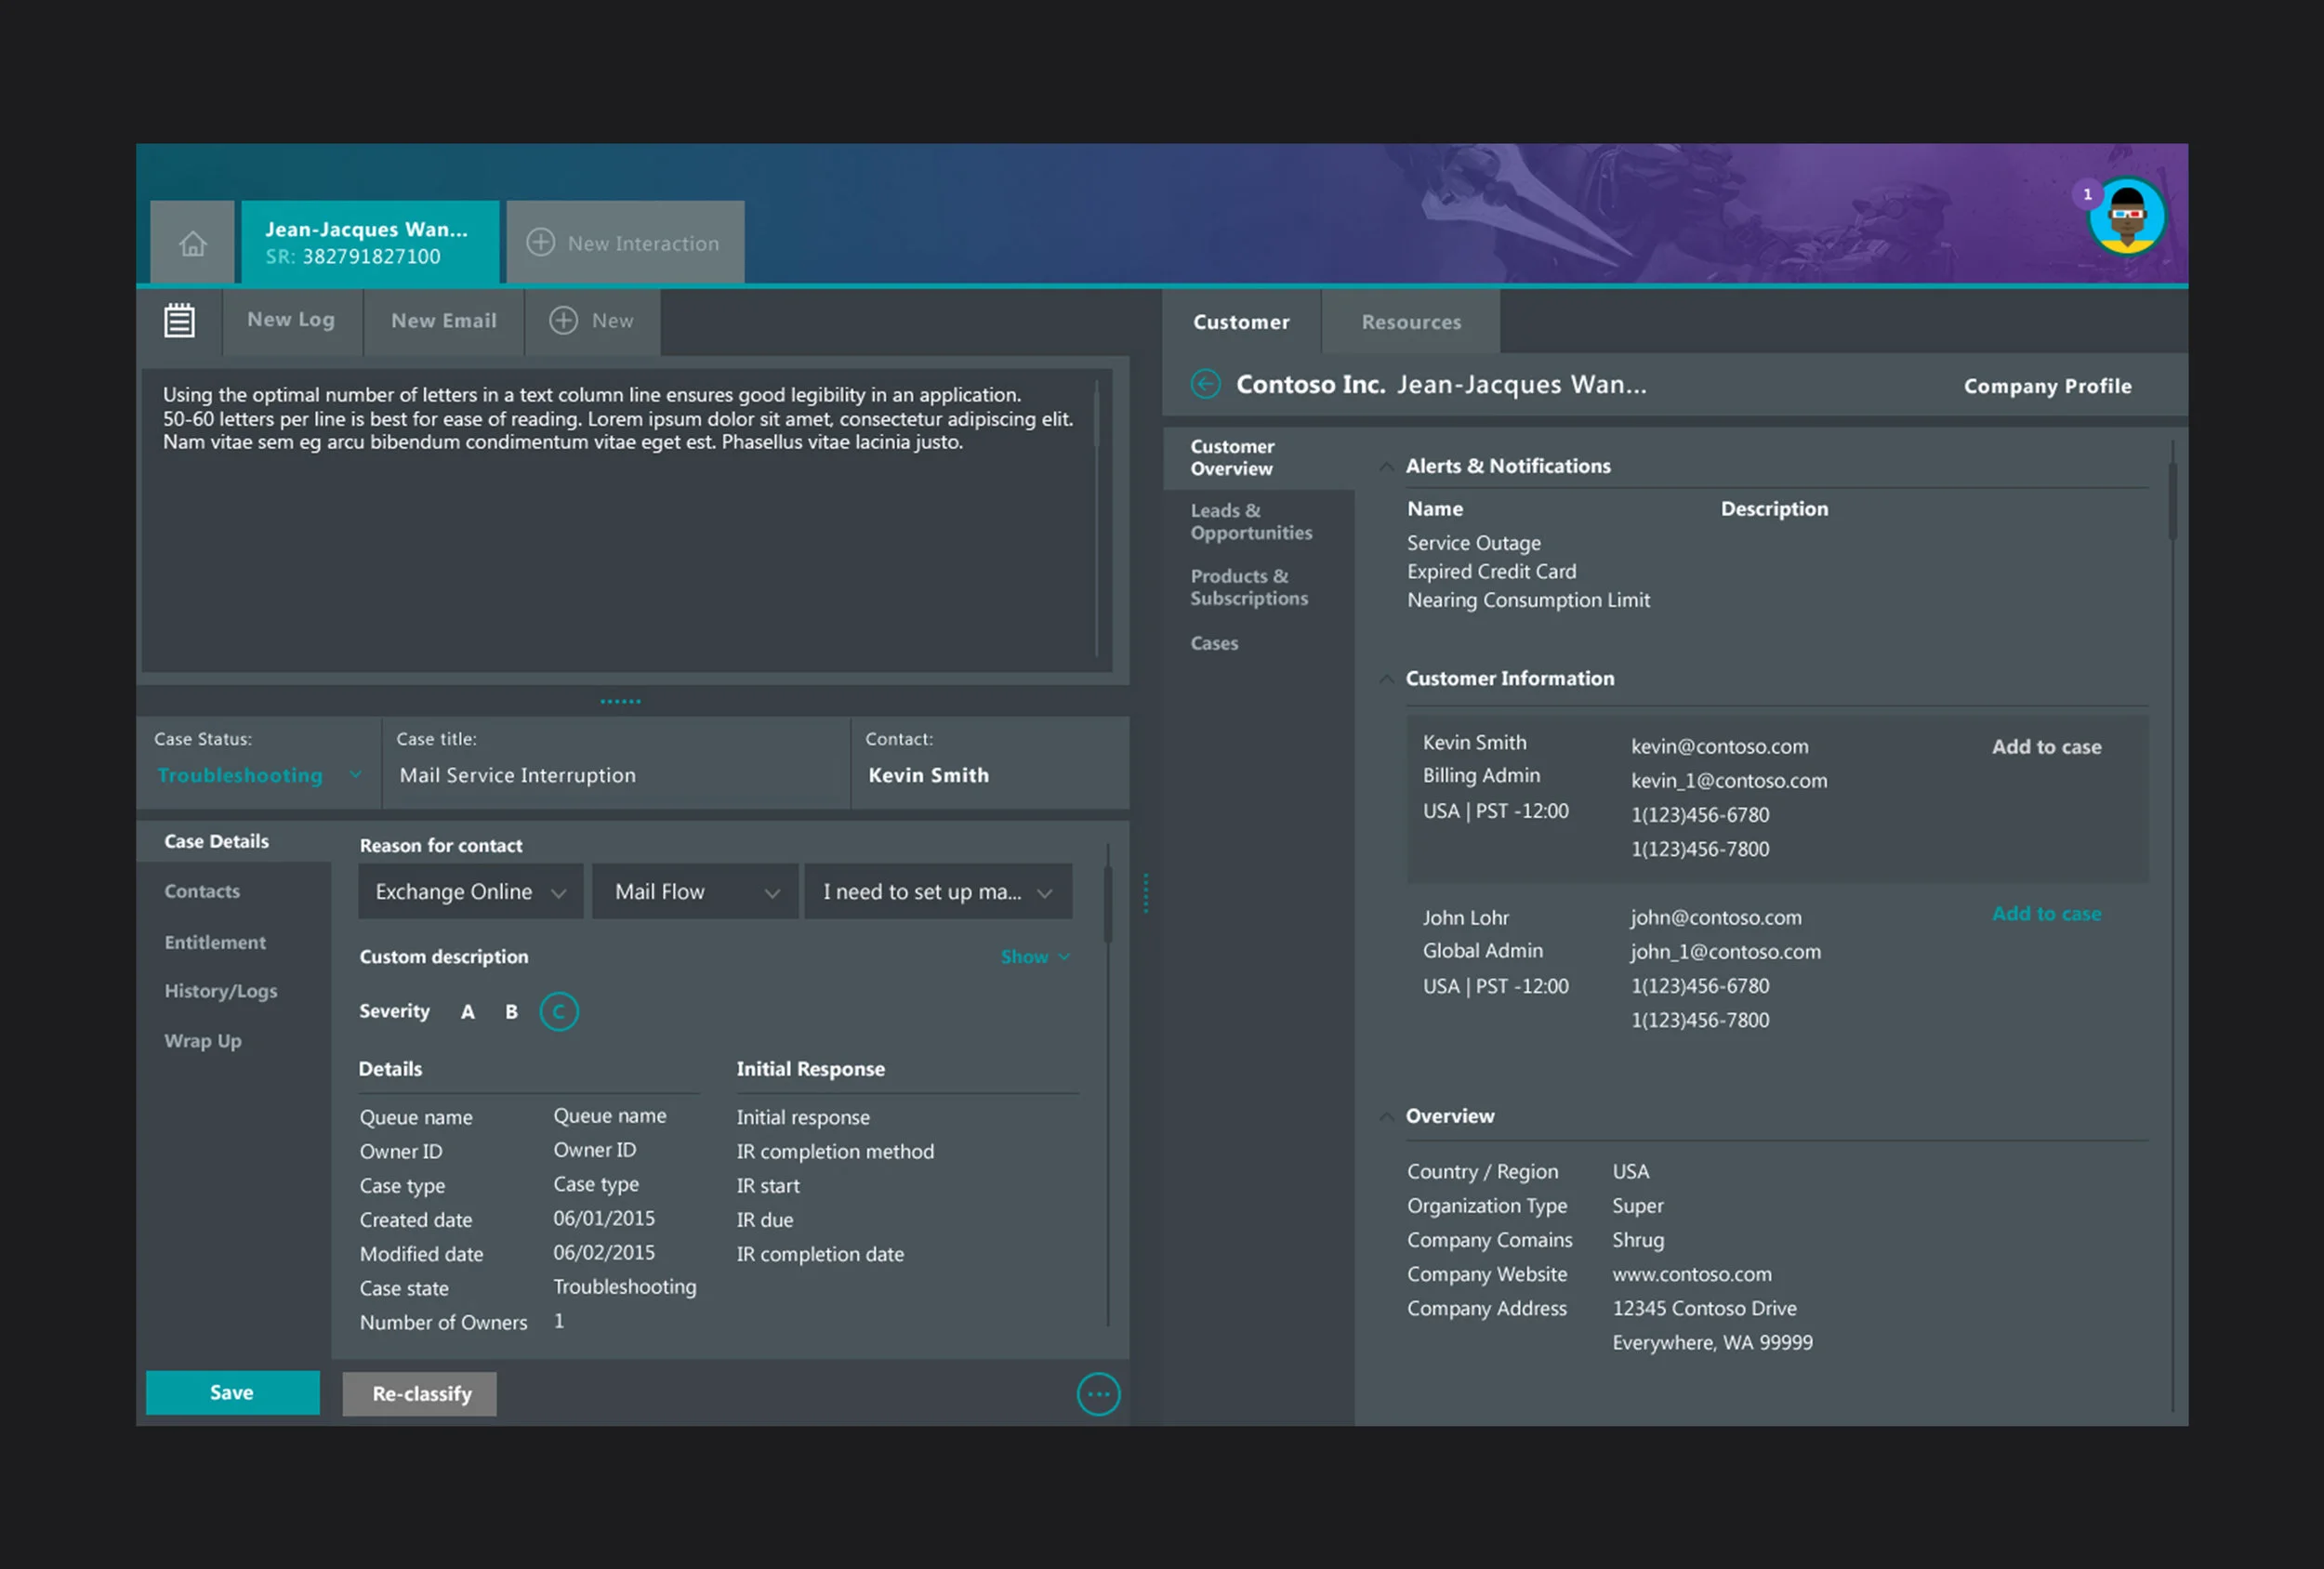This screenshot has height=1569, width=2324.
Task: Open Case Status Troubleshooting dropdown
Action: tap(258, 775)
